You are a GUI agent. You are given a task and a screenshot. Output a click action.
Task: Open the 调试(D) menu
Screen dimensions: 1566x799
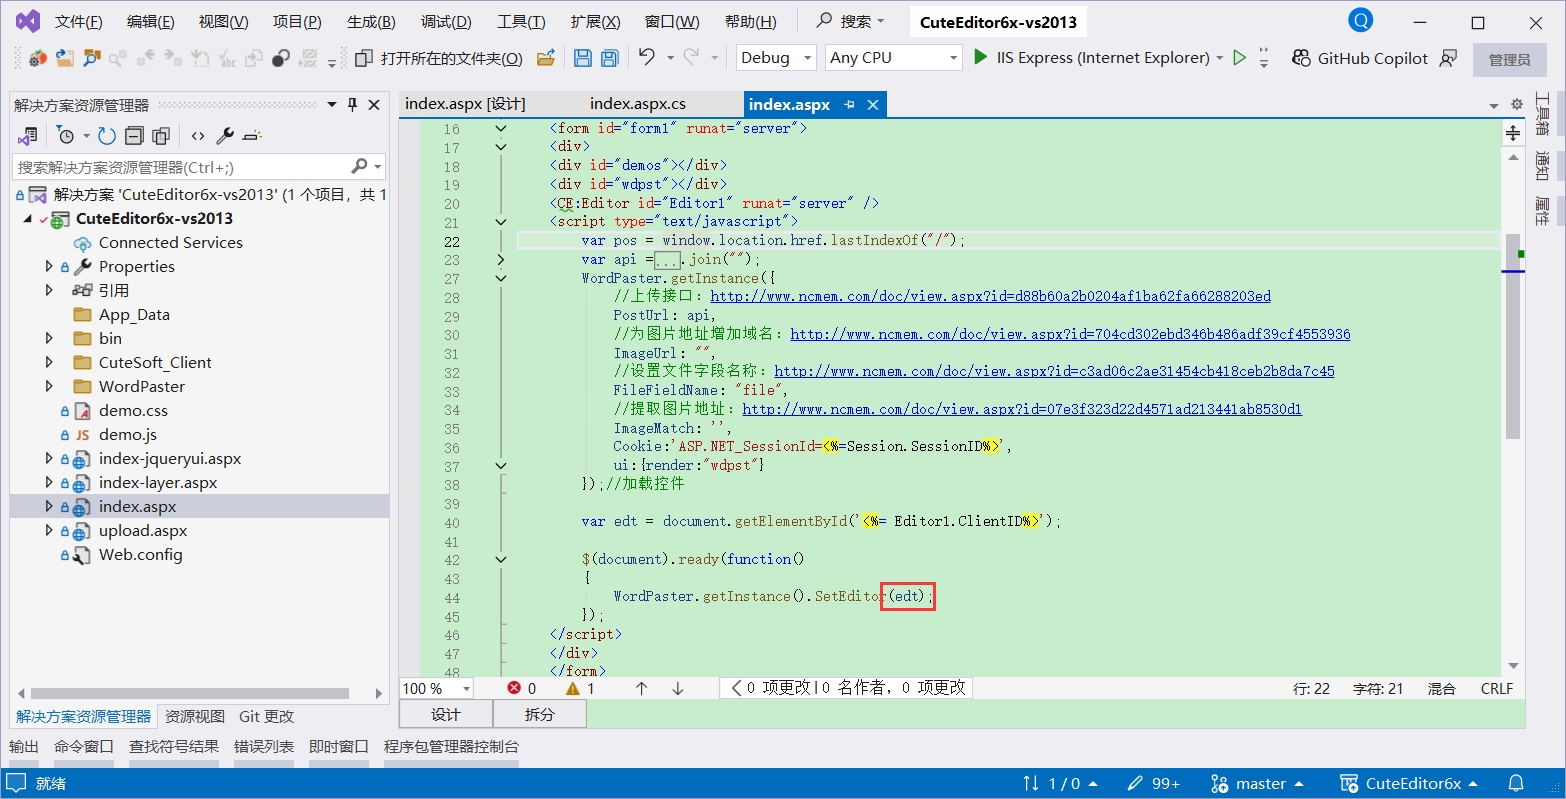point(446,22)
